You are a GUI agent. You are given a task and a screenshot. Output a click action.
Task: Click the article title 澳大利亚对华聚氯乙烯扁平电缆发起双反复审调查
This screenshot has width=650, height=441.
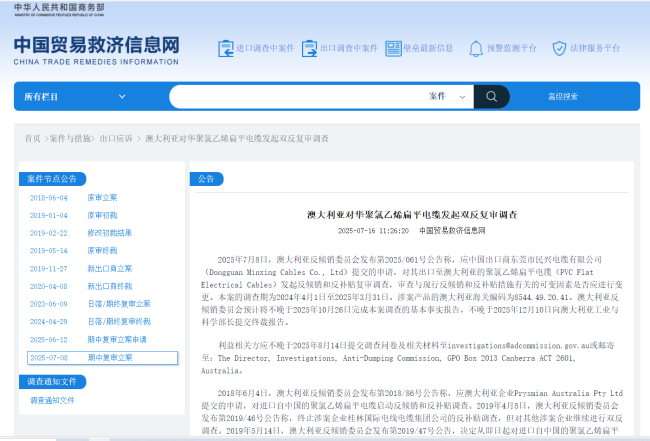(412, 215)
